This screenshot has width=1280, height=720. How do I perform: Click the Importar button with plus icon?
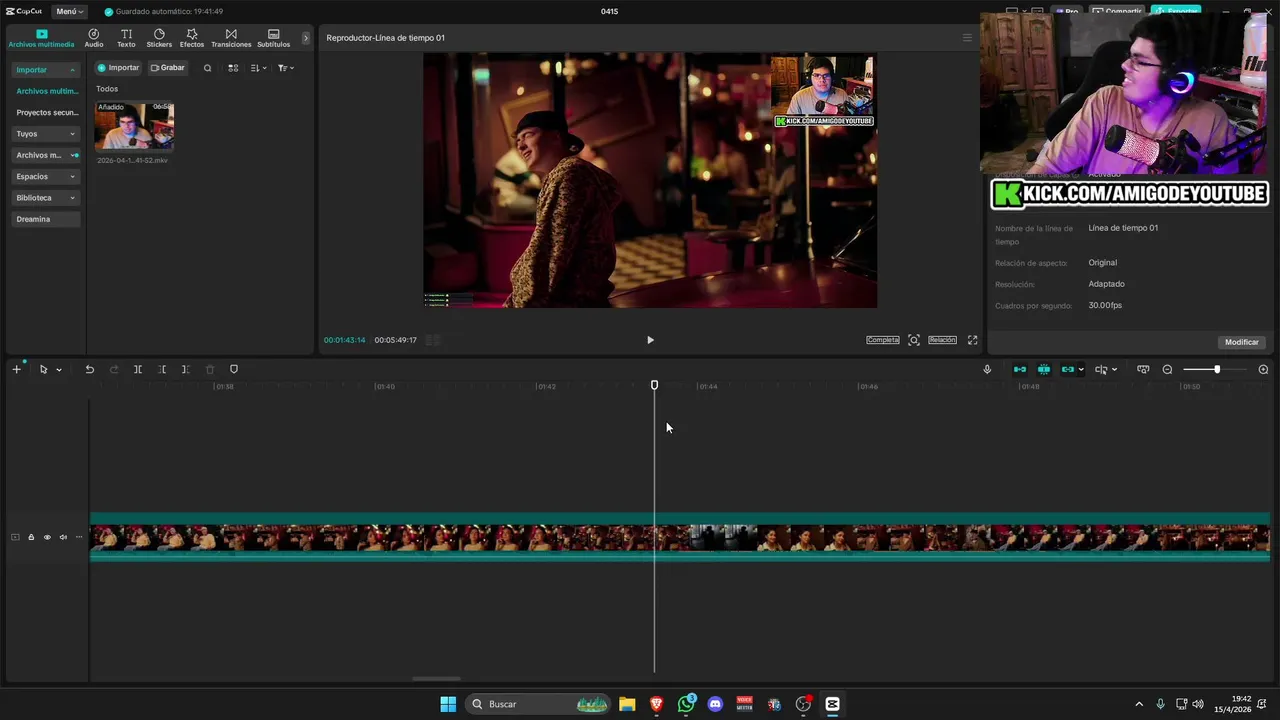click(x=118, y=68)
